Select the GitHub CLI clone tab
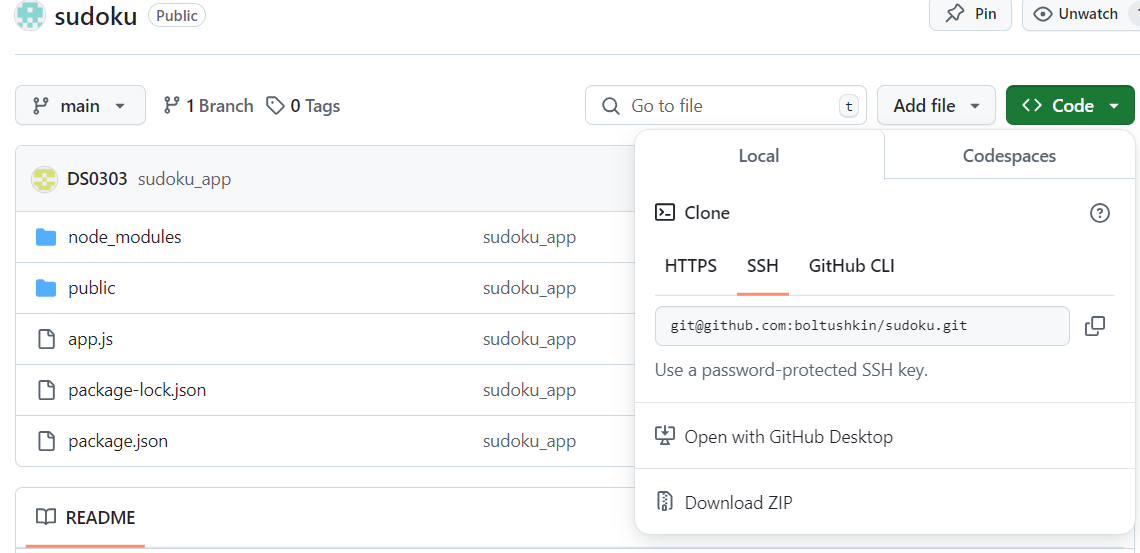The height and width of the screenshot is (553, 1140). [851, 266]
